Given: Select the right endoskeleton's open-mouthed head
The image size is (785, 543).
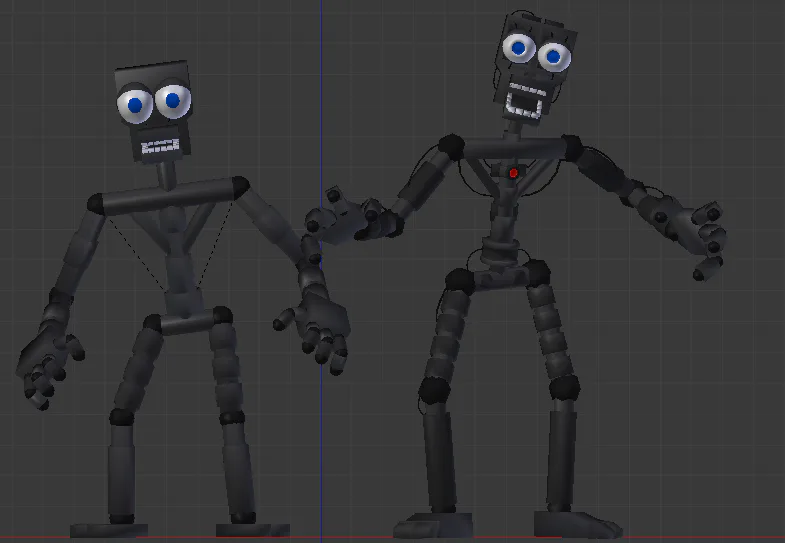Looking at the screenshot, I should [x=535, y=68].
